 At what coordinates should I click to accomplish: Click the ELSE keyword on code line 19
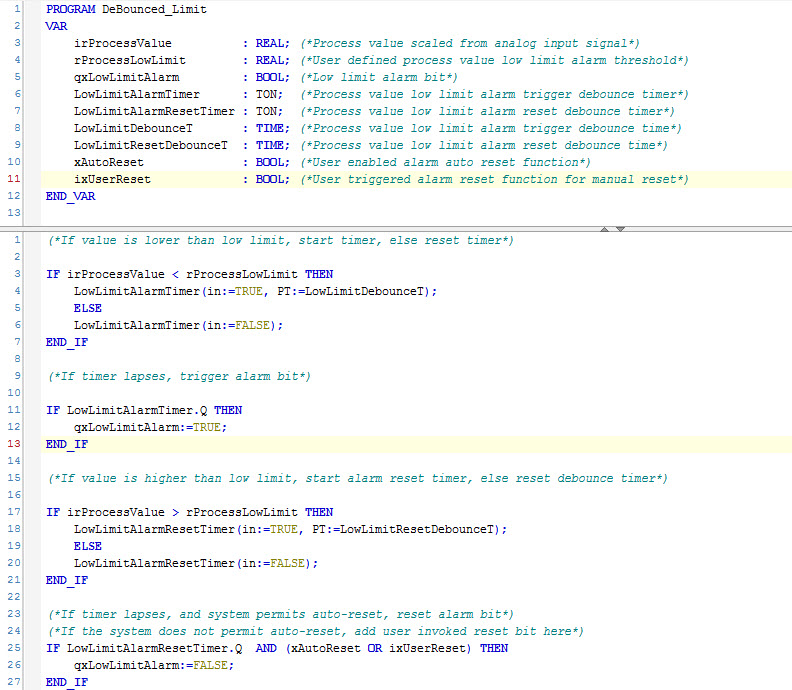[88, 546]
